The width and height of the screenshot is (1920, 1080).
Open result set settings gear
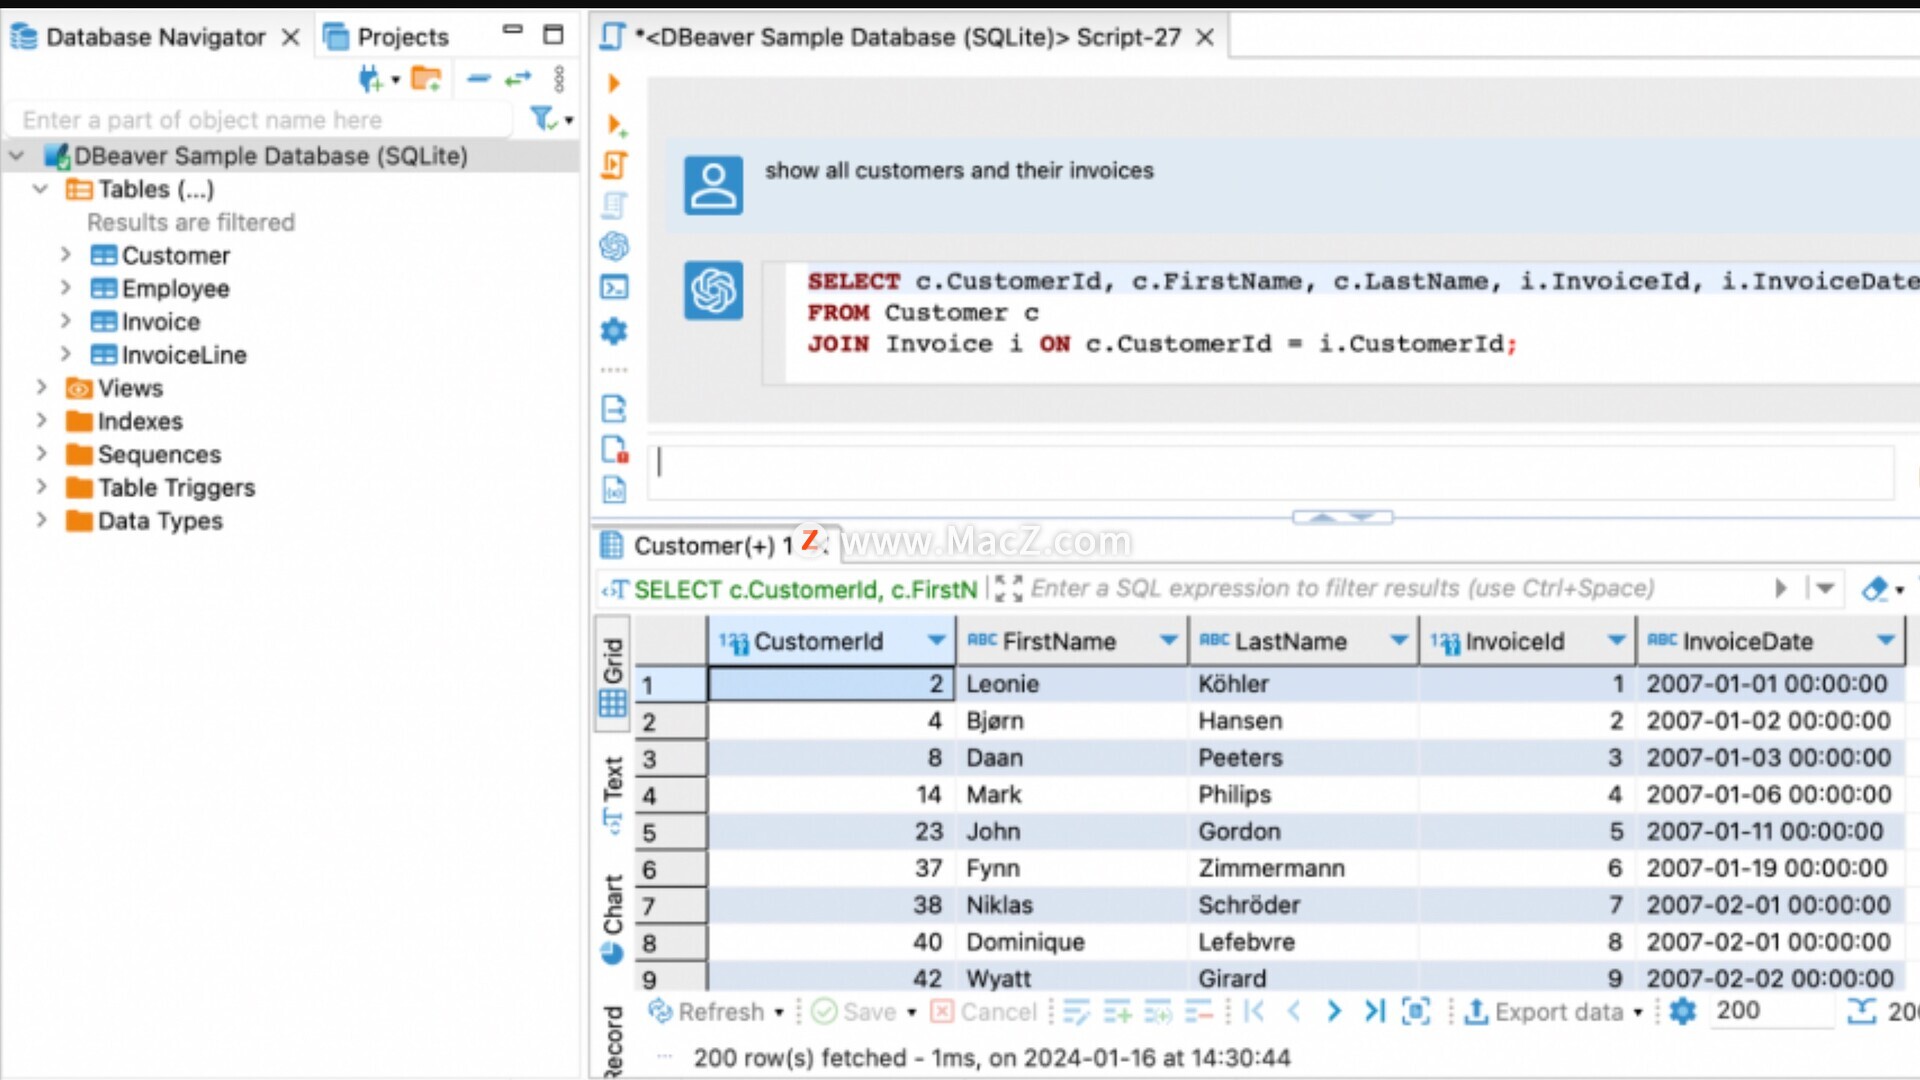point(1683,1012)
